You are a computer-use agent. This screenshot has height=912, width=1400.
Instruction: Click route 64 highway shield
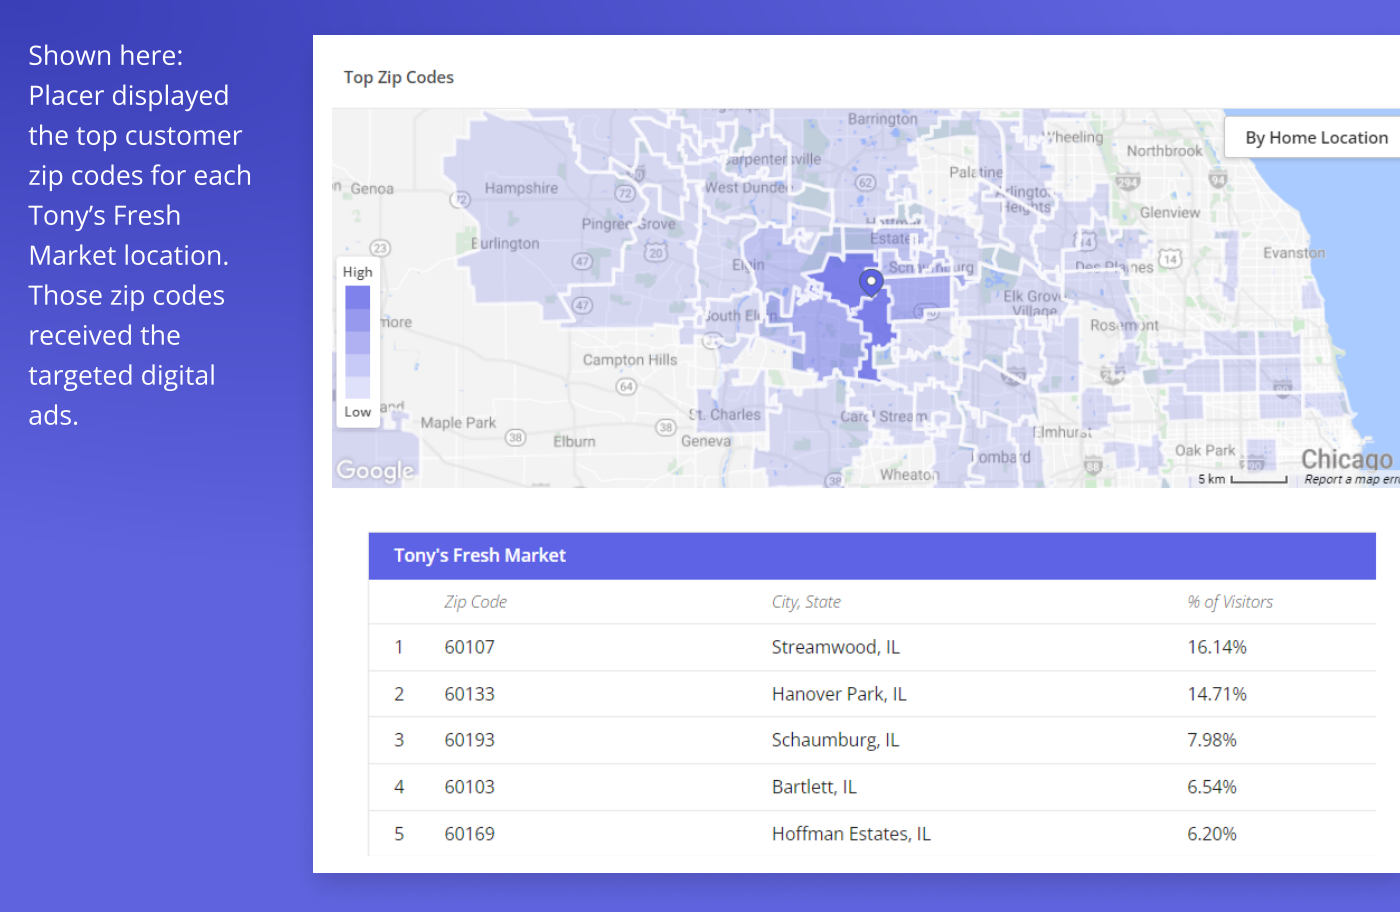[x=626, y=386]
